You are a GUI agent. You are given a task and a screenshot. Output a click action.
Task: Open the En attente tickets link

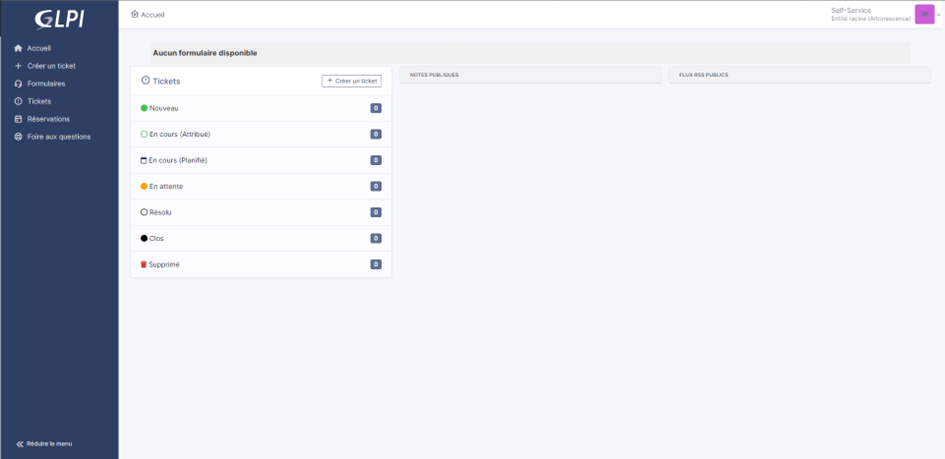(x=166, y=186)
